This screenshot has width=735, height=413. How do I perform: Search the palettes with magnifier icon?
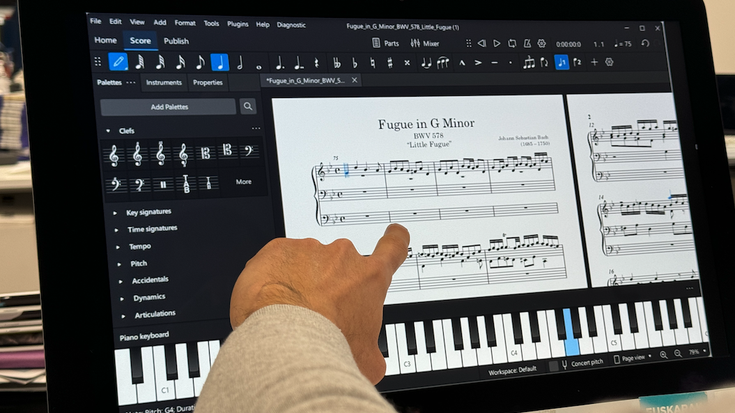click(x=248, y=106)
